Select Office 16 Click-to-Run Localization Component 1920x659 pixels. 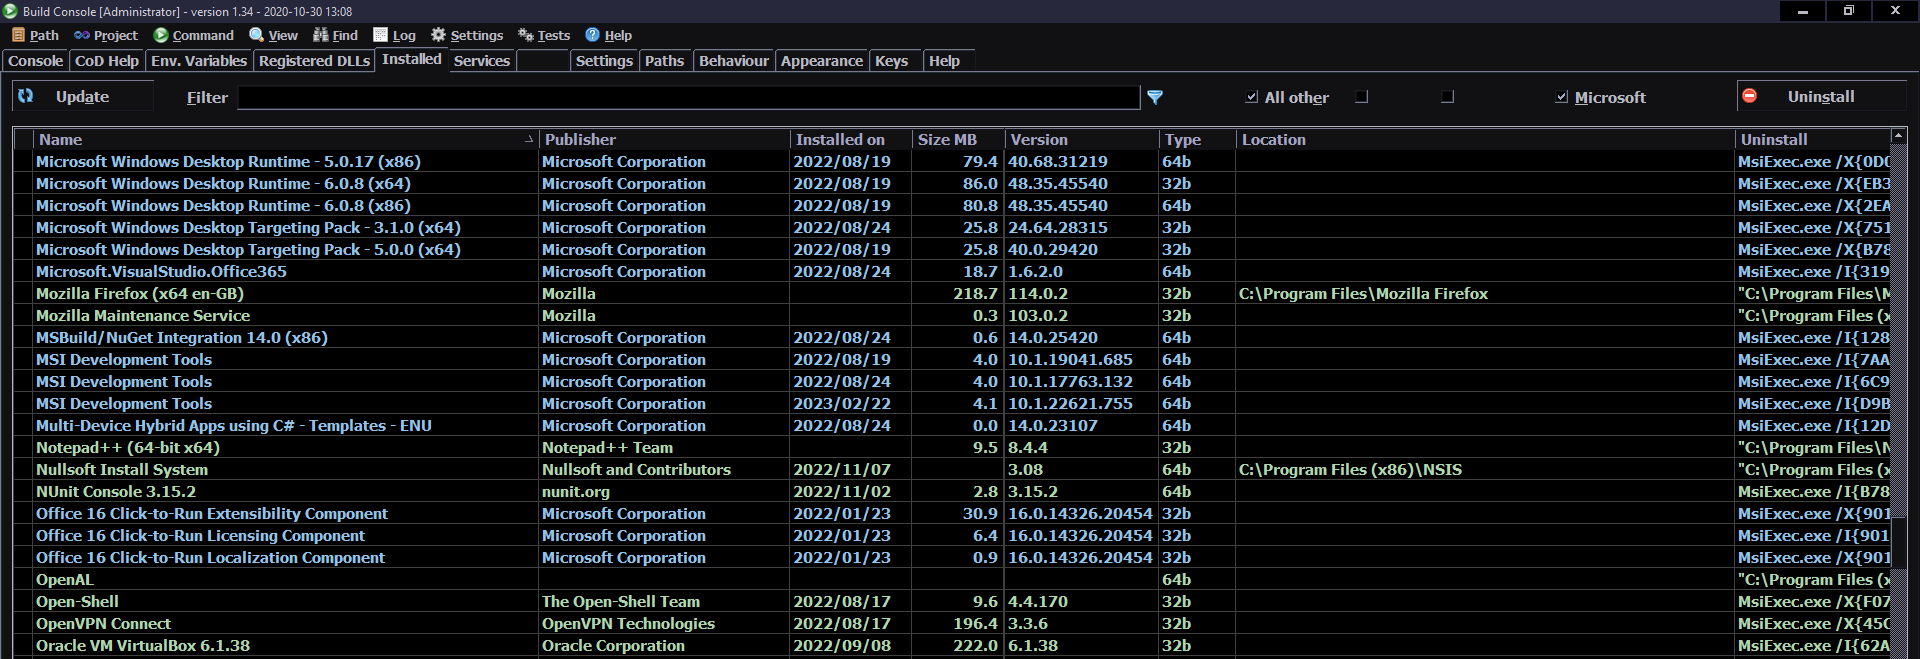tap(210, 558)
